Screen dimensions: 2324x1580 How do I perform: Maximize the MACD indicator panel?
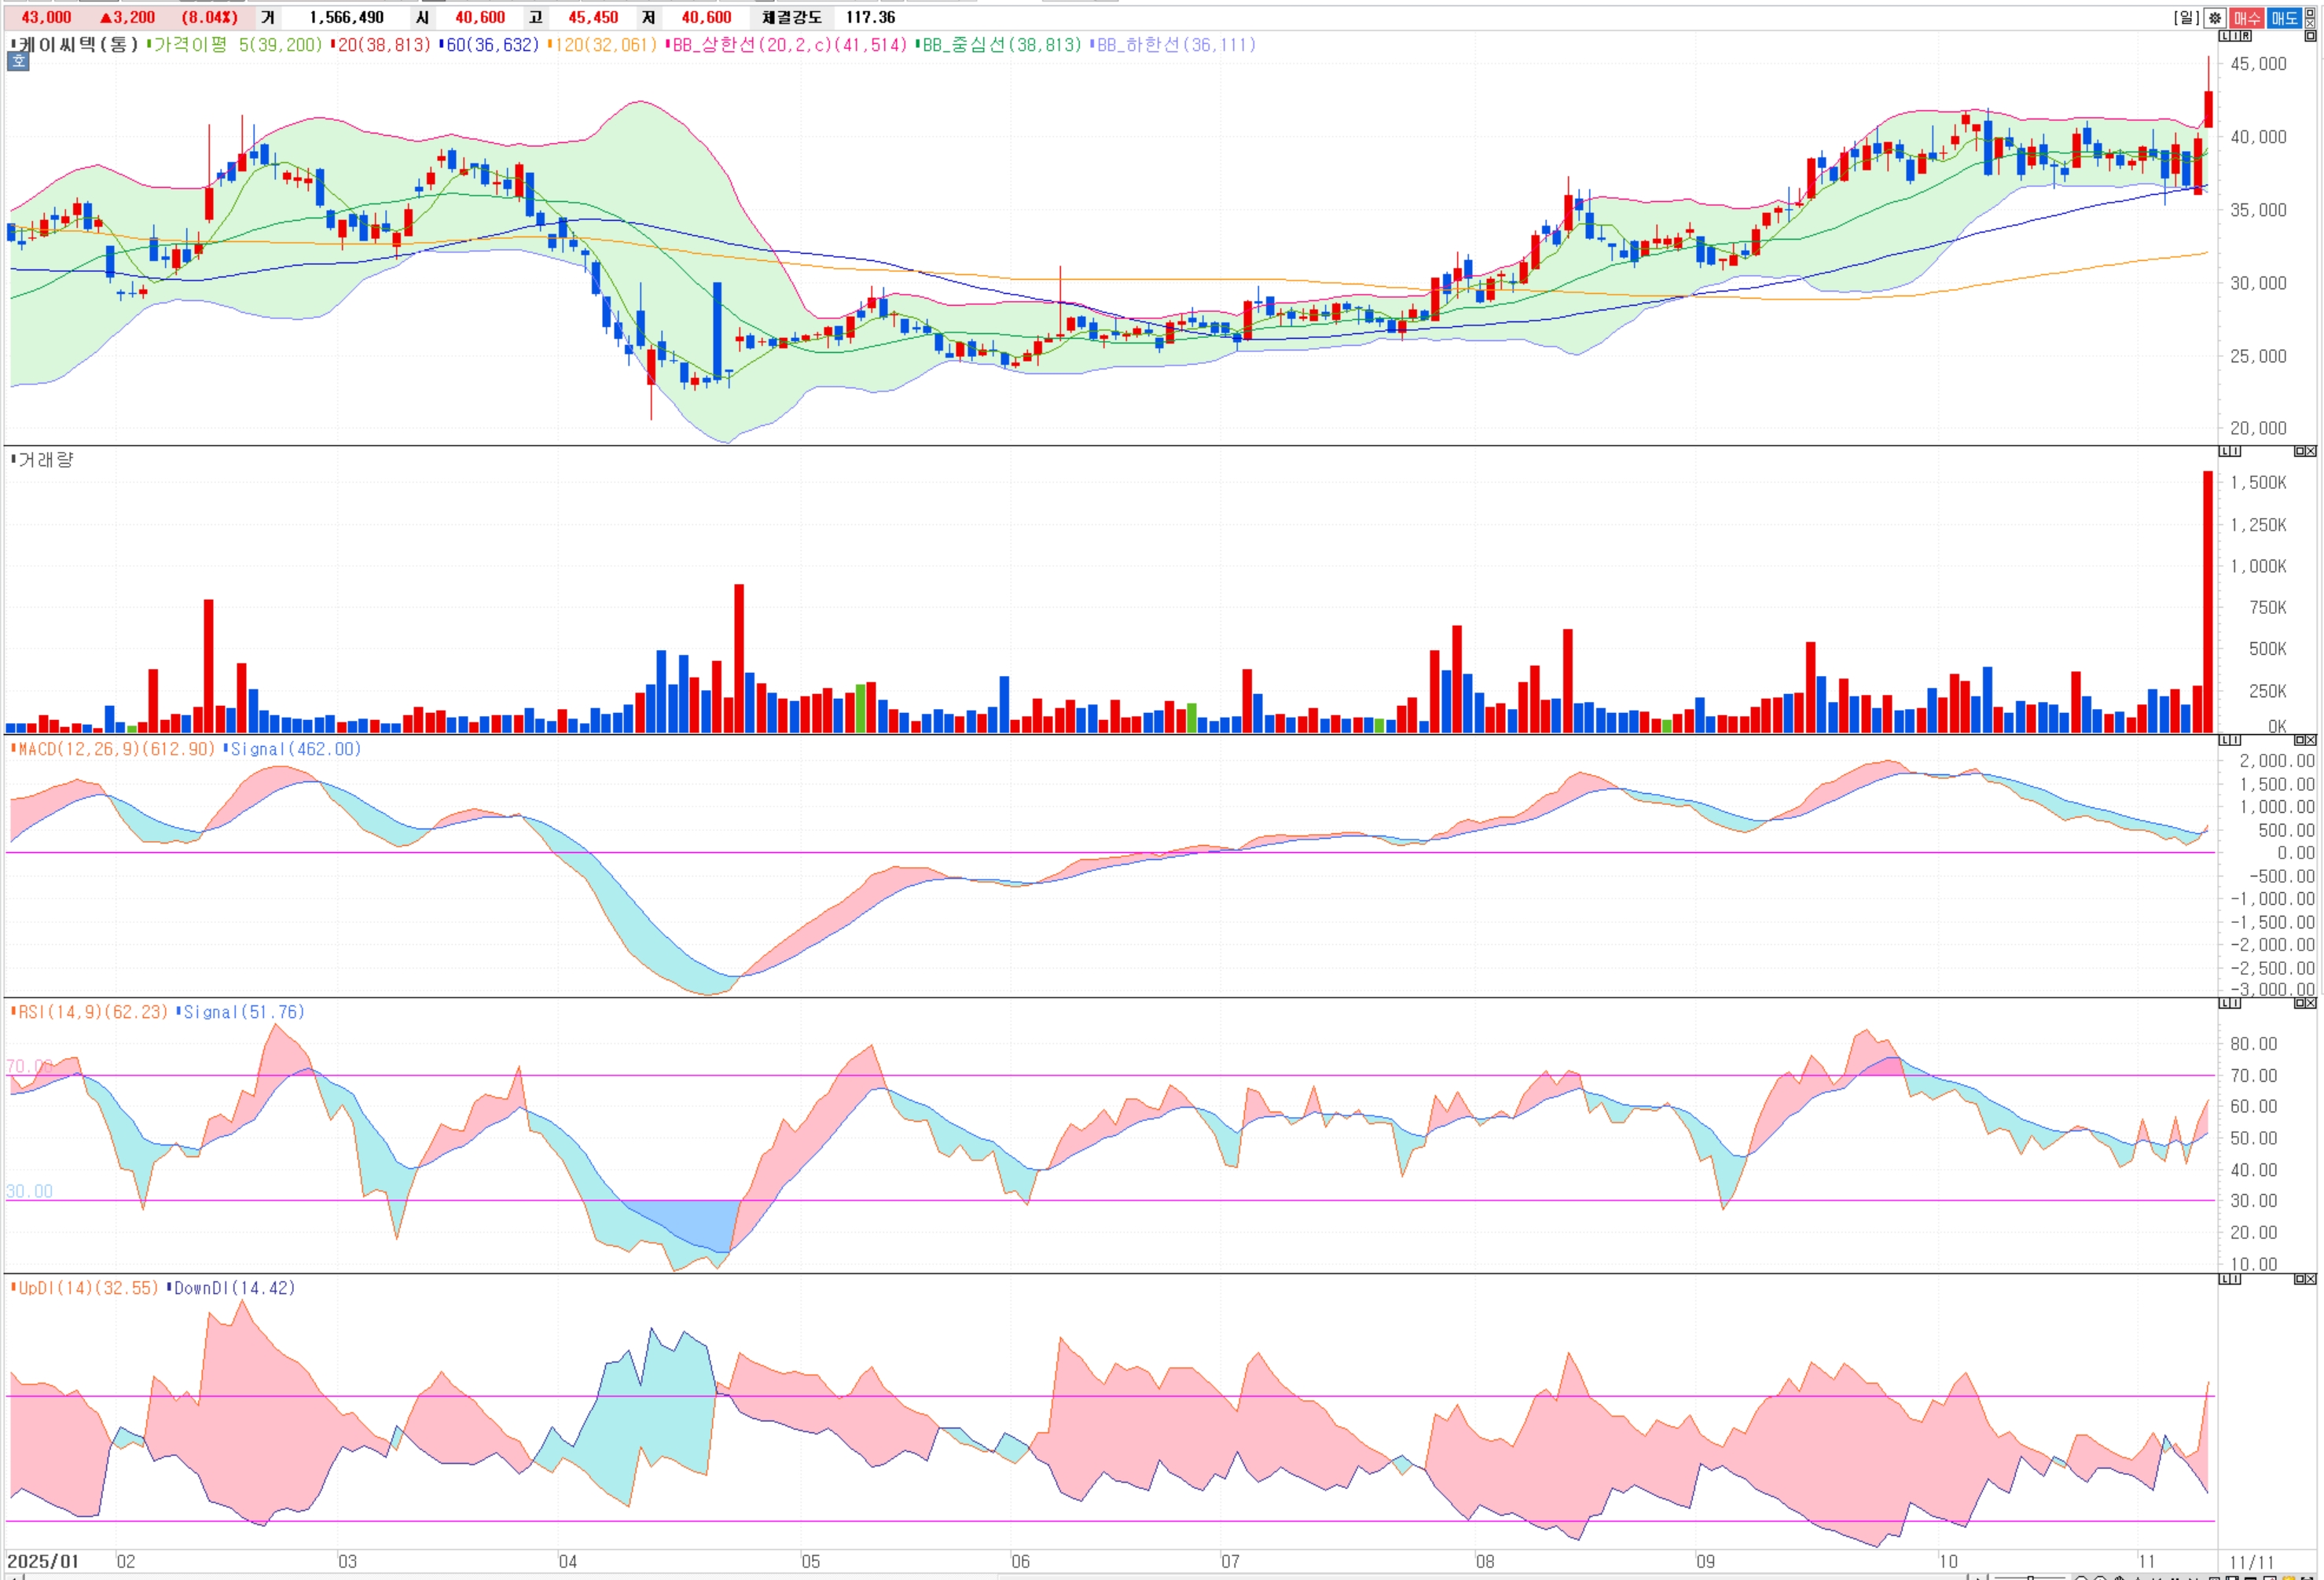coord(2300,740)
